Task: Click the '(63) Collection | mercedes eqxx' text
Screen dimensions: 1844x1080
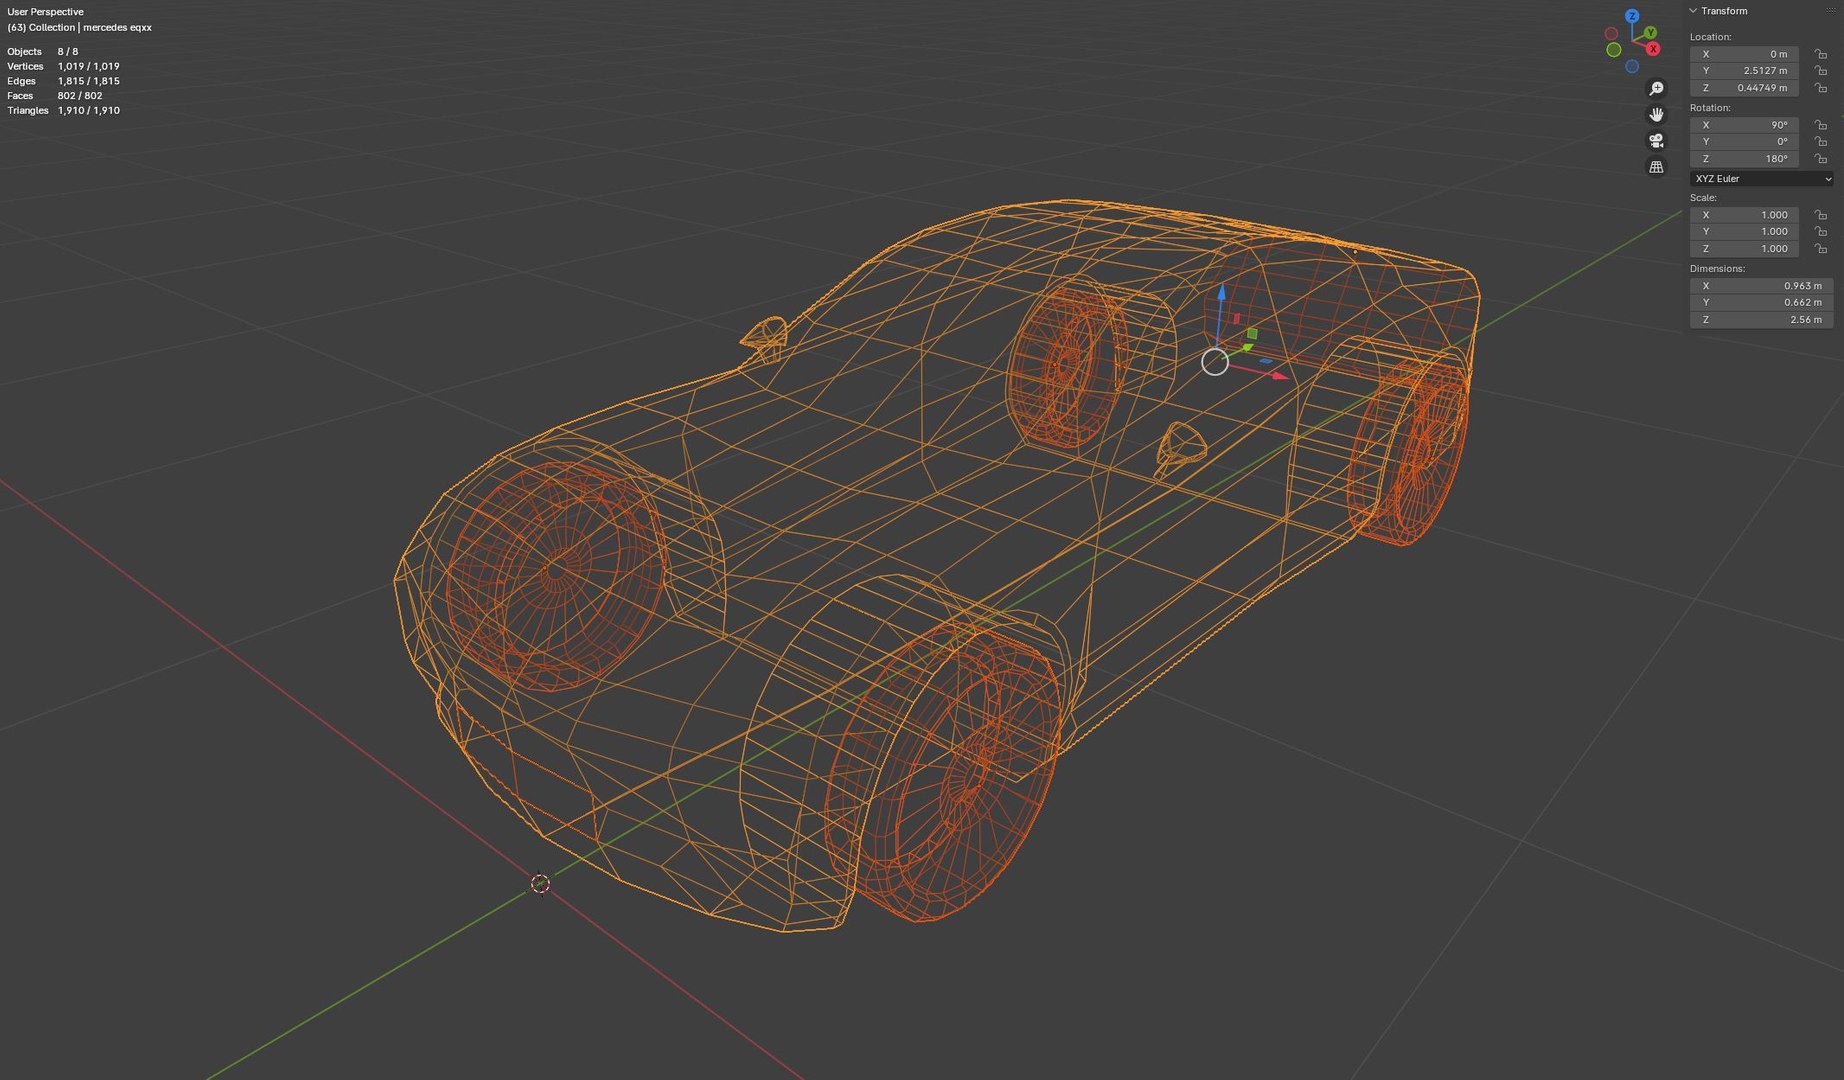Action: [79, 28]
